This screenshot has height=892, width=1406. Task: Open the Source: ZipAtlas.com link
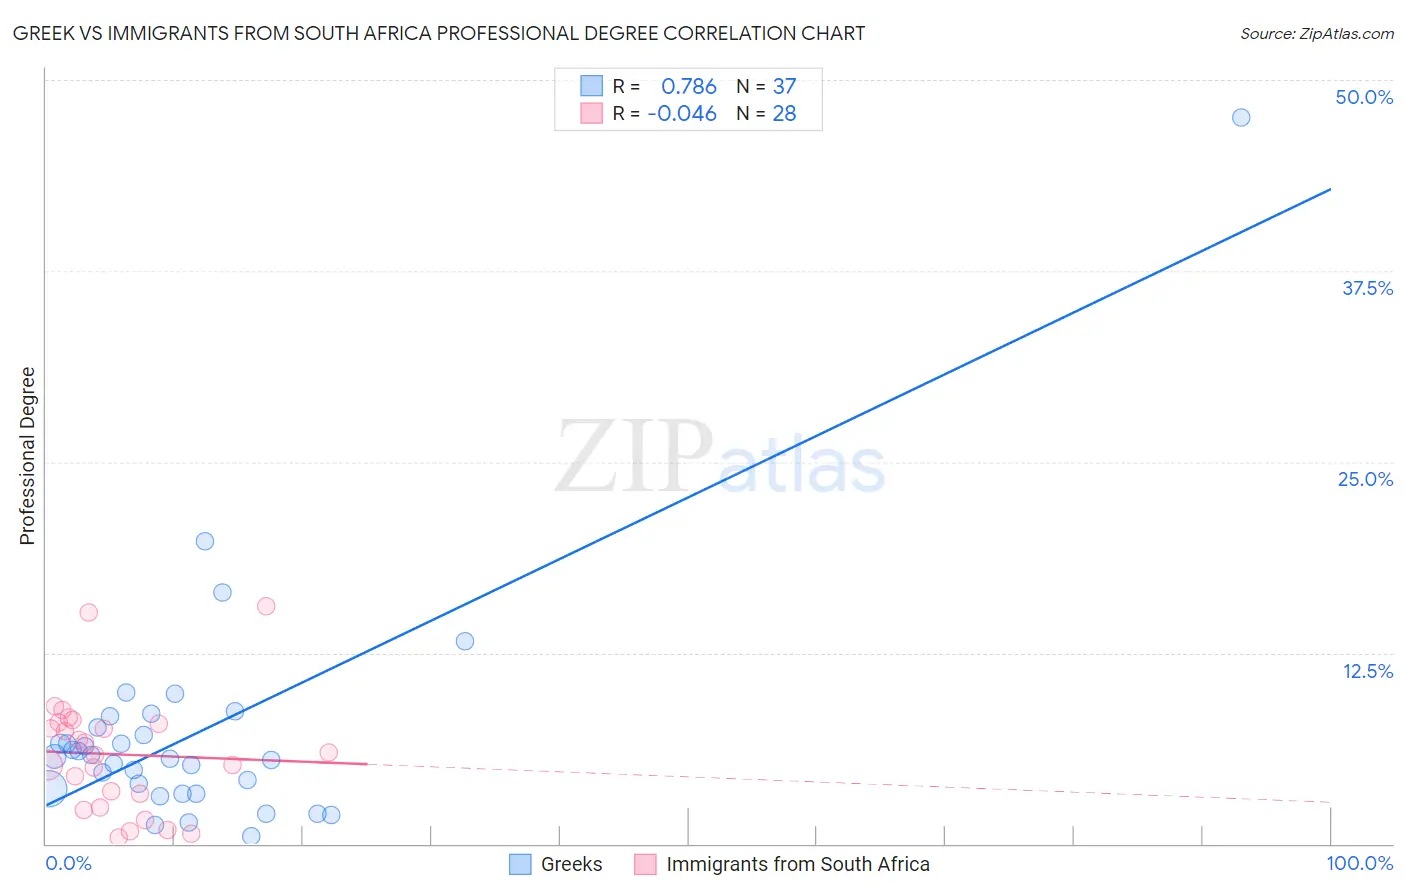click(1316, 33)
